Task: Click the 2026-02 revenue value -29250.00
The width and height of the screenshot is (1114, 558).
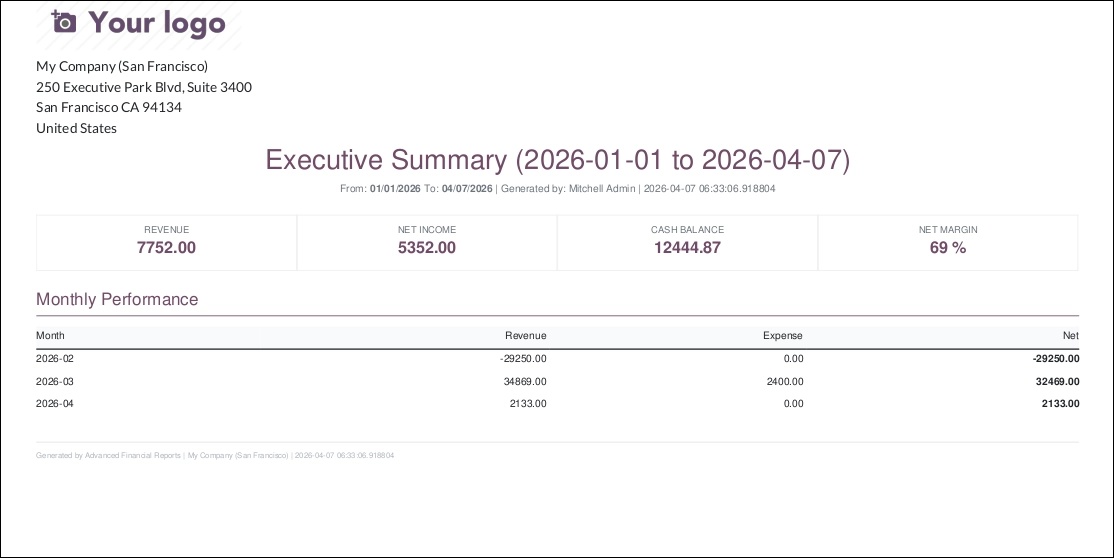Action: click(x=524, y=359)
